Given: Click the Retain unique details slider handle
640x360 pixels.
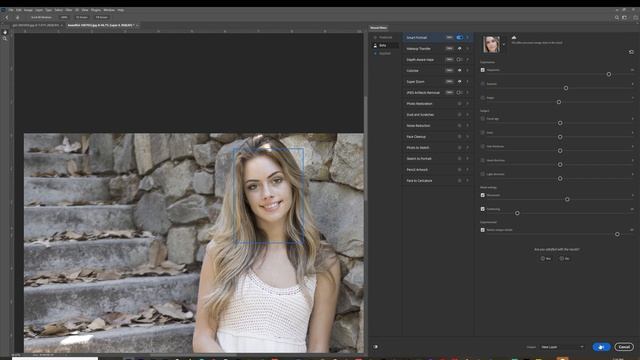Looking at the screenshot, I should click(617, 234).
